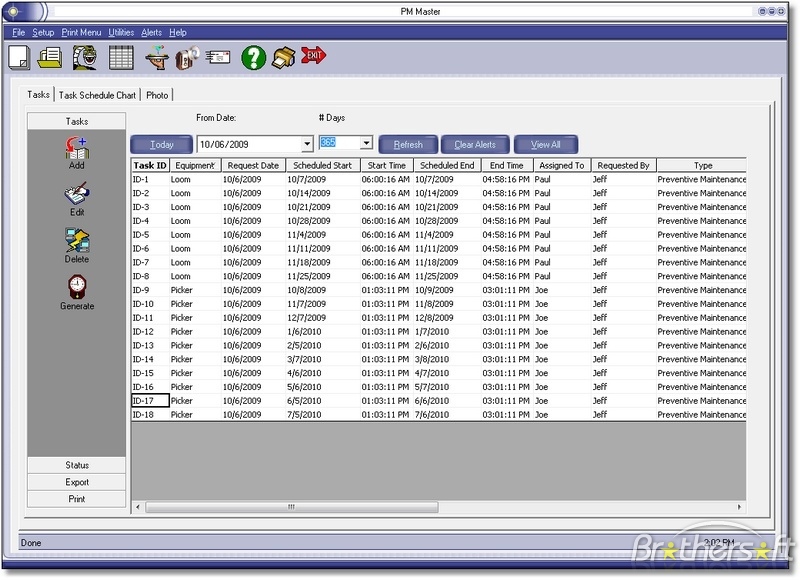
Task: Click the Scheduled End column header
Action: 447,165
